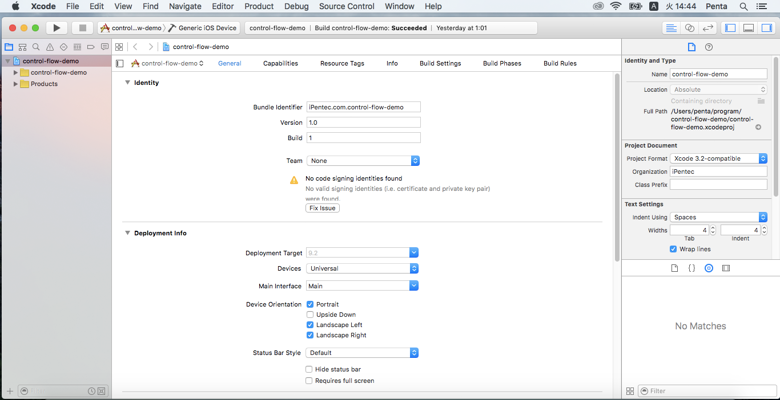Show the Project navigator folder icon
The height and width of the screenshot is (400, 780).
(x=8, y=47)
